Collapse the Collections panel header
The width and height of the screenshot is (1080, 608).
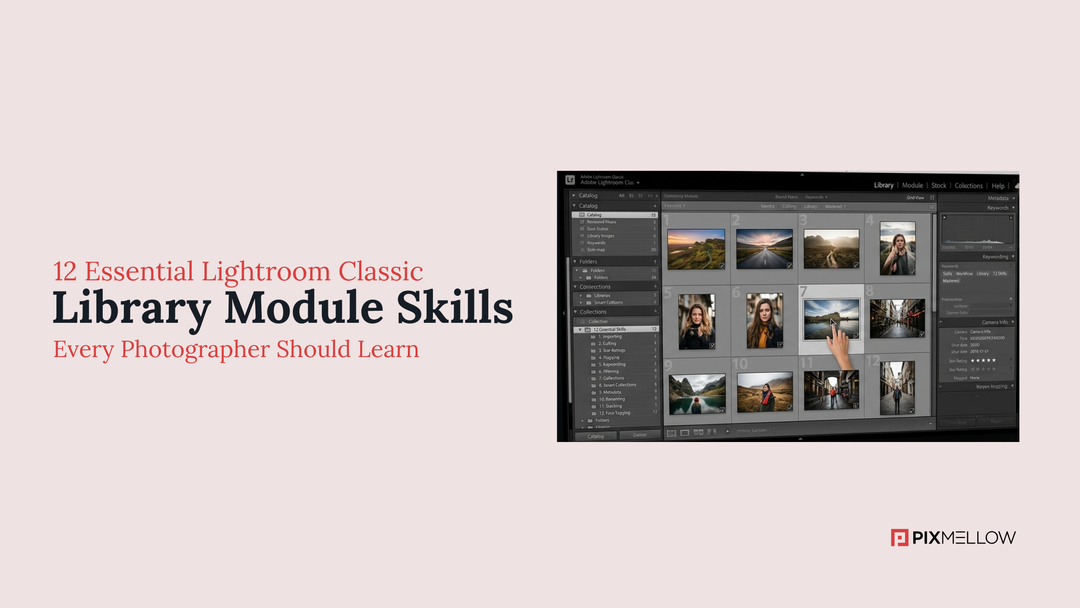click(575, 312)
